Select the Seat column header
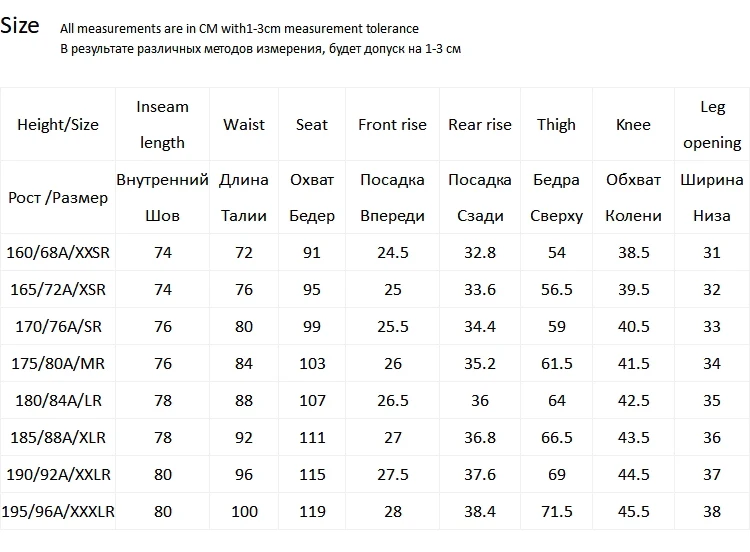 pos(312,124)
